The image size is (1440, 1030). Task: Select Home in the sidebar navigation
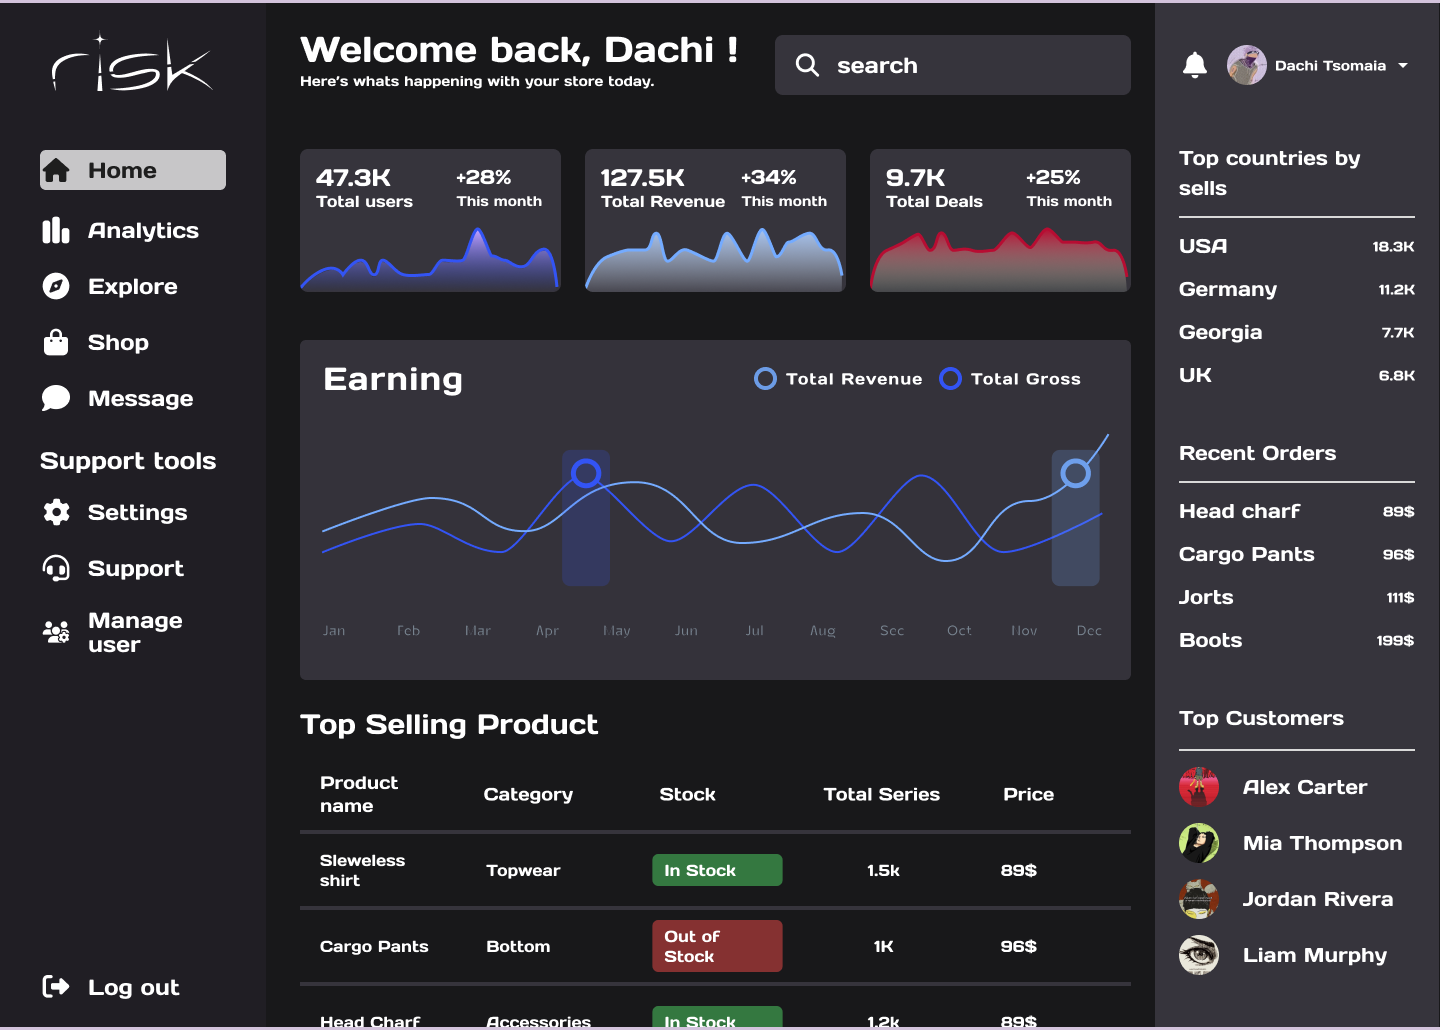[x=132, y=170]
